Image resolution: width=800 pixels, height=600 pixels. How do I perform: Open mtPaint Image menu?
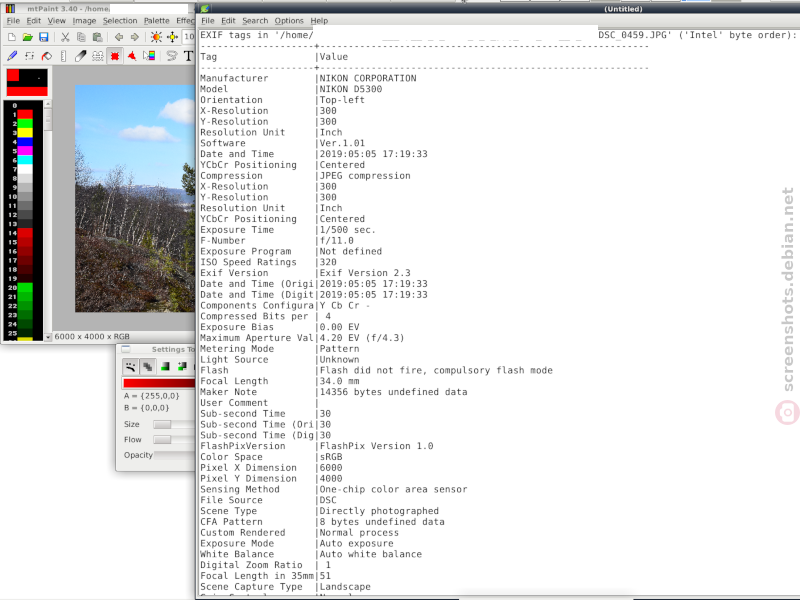[84, 21]
